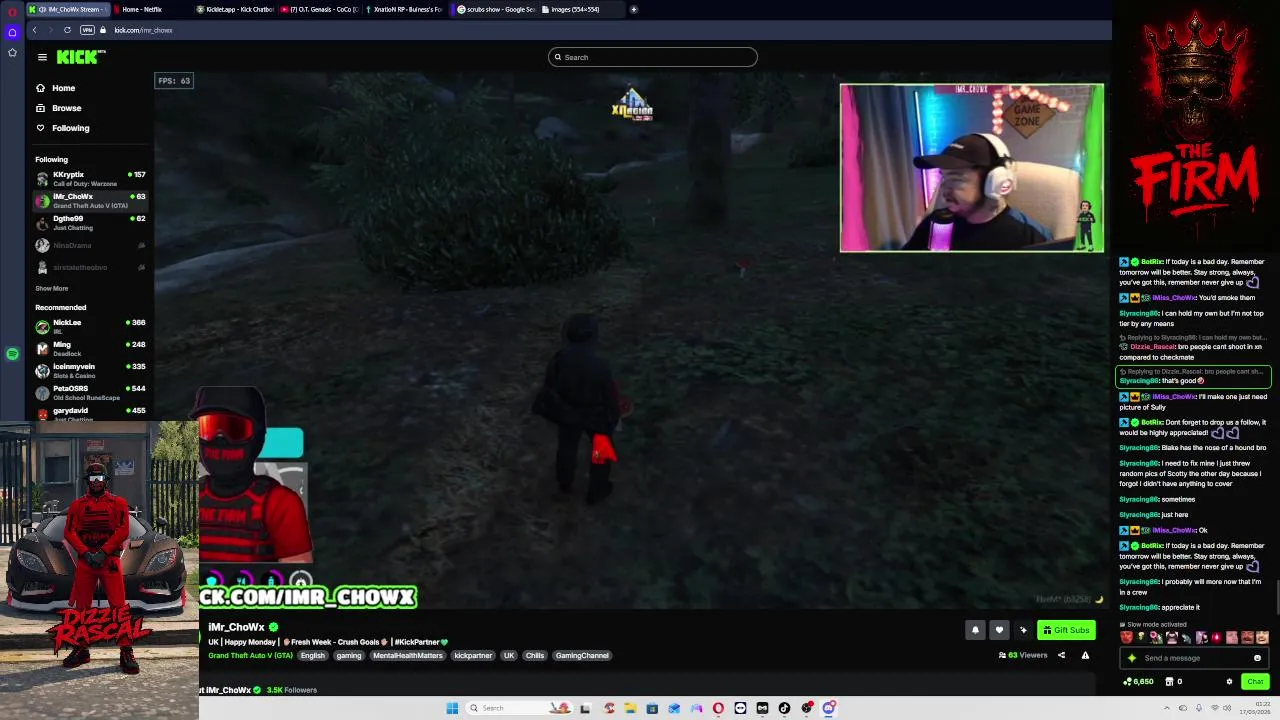Click the GamingChannel tag

582,656
